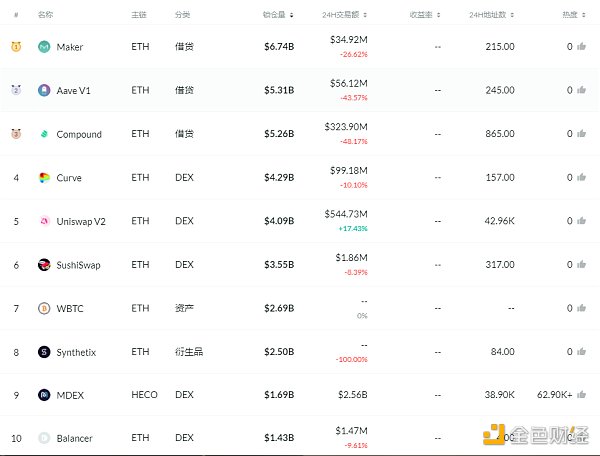This screenshot has width=600, height=456.
Task: Sort by the 锁仓量 column arrow
Action: 297,16
